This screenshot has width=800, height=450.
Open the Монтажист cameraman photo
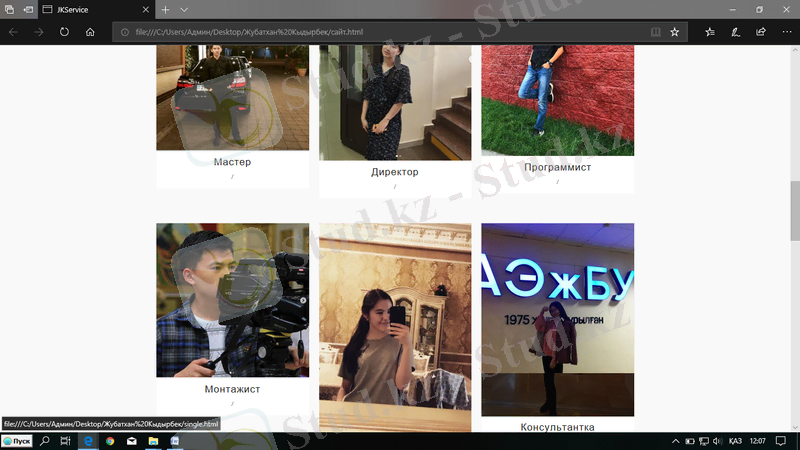click(x=233, y=300)
